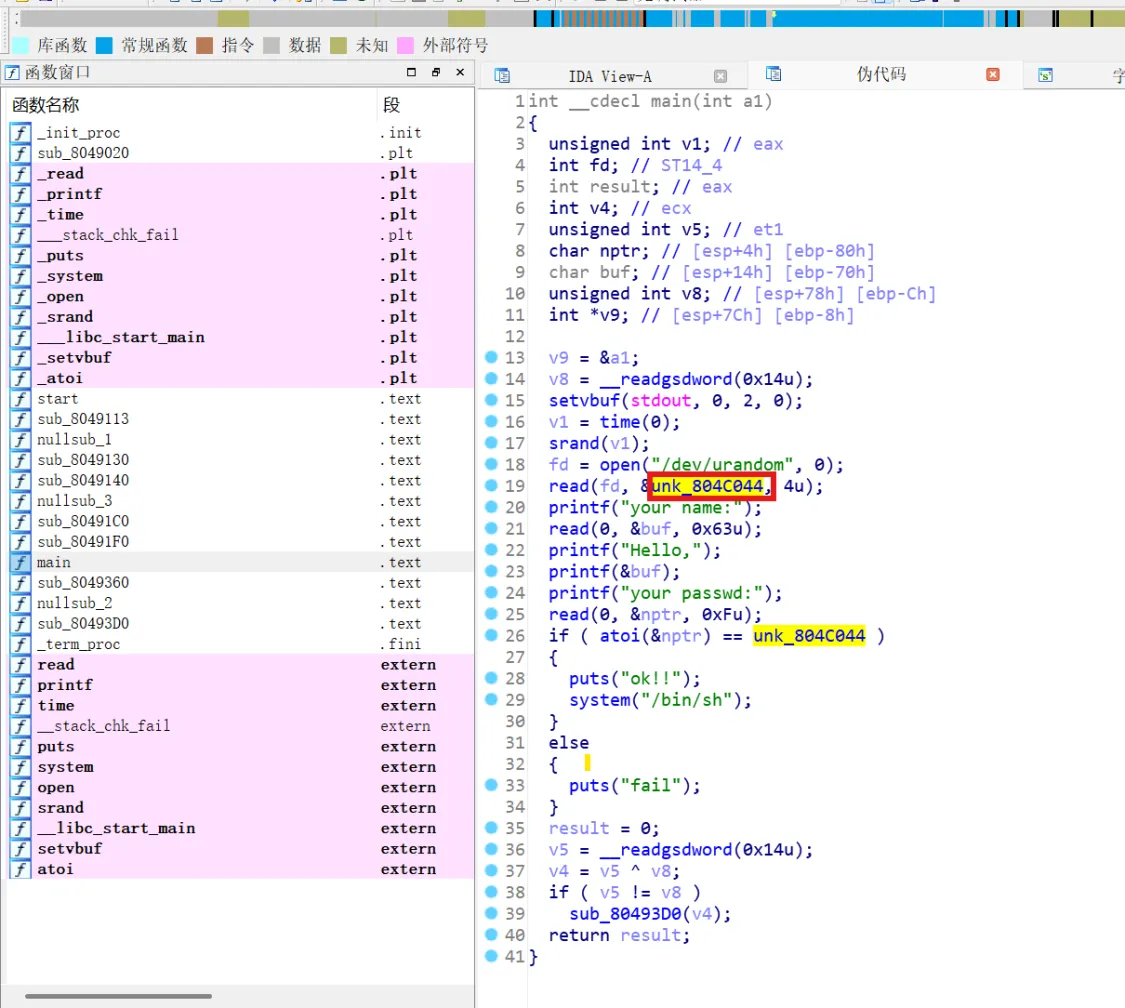Viewport: 1125px width, 1008px height.
Task: Close the pseudocode (伪代码) tab
Action: [x=993, y=75]
